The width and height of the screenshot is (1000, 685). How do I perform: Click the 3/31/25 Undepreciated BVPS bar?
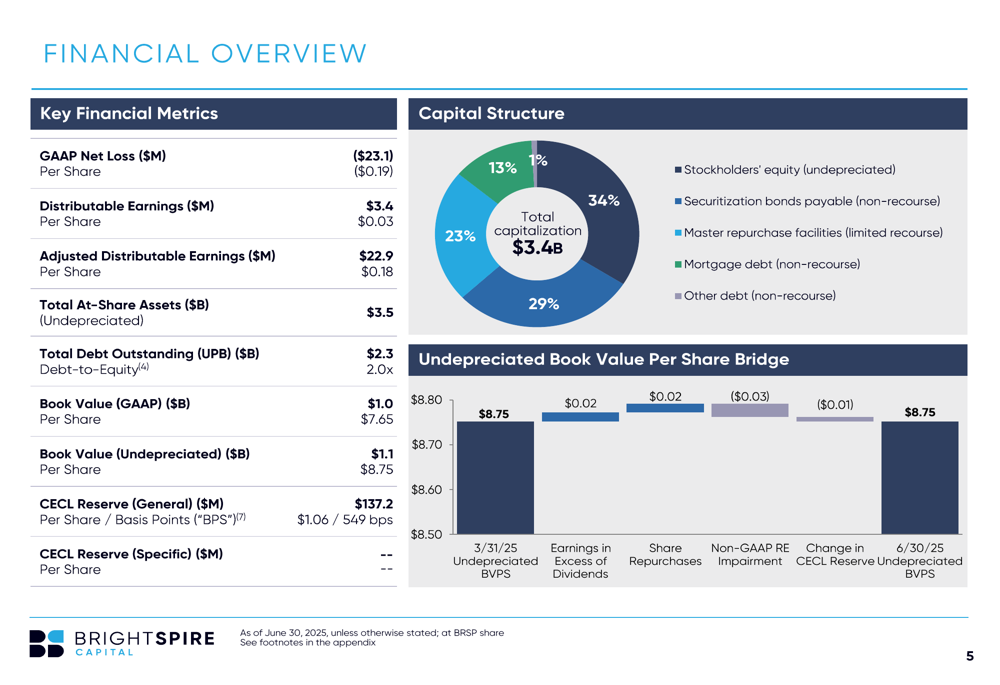[496, 478]
